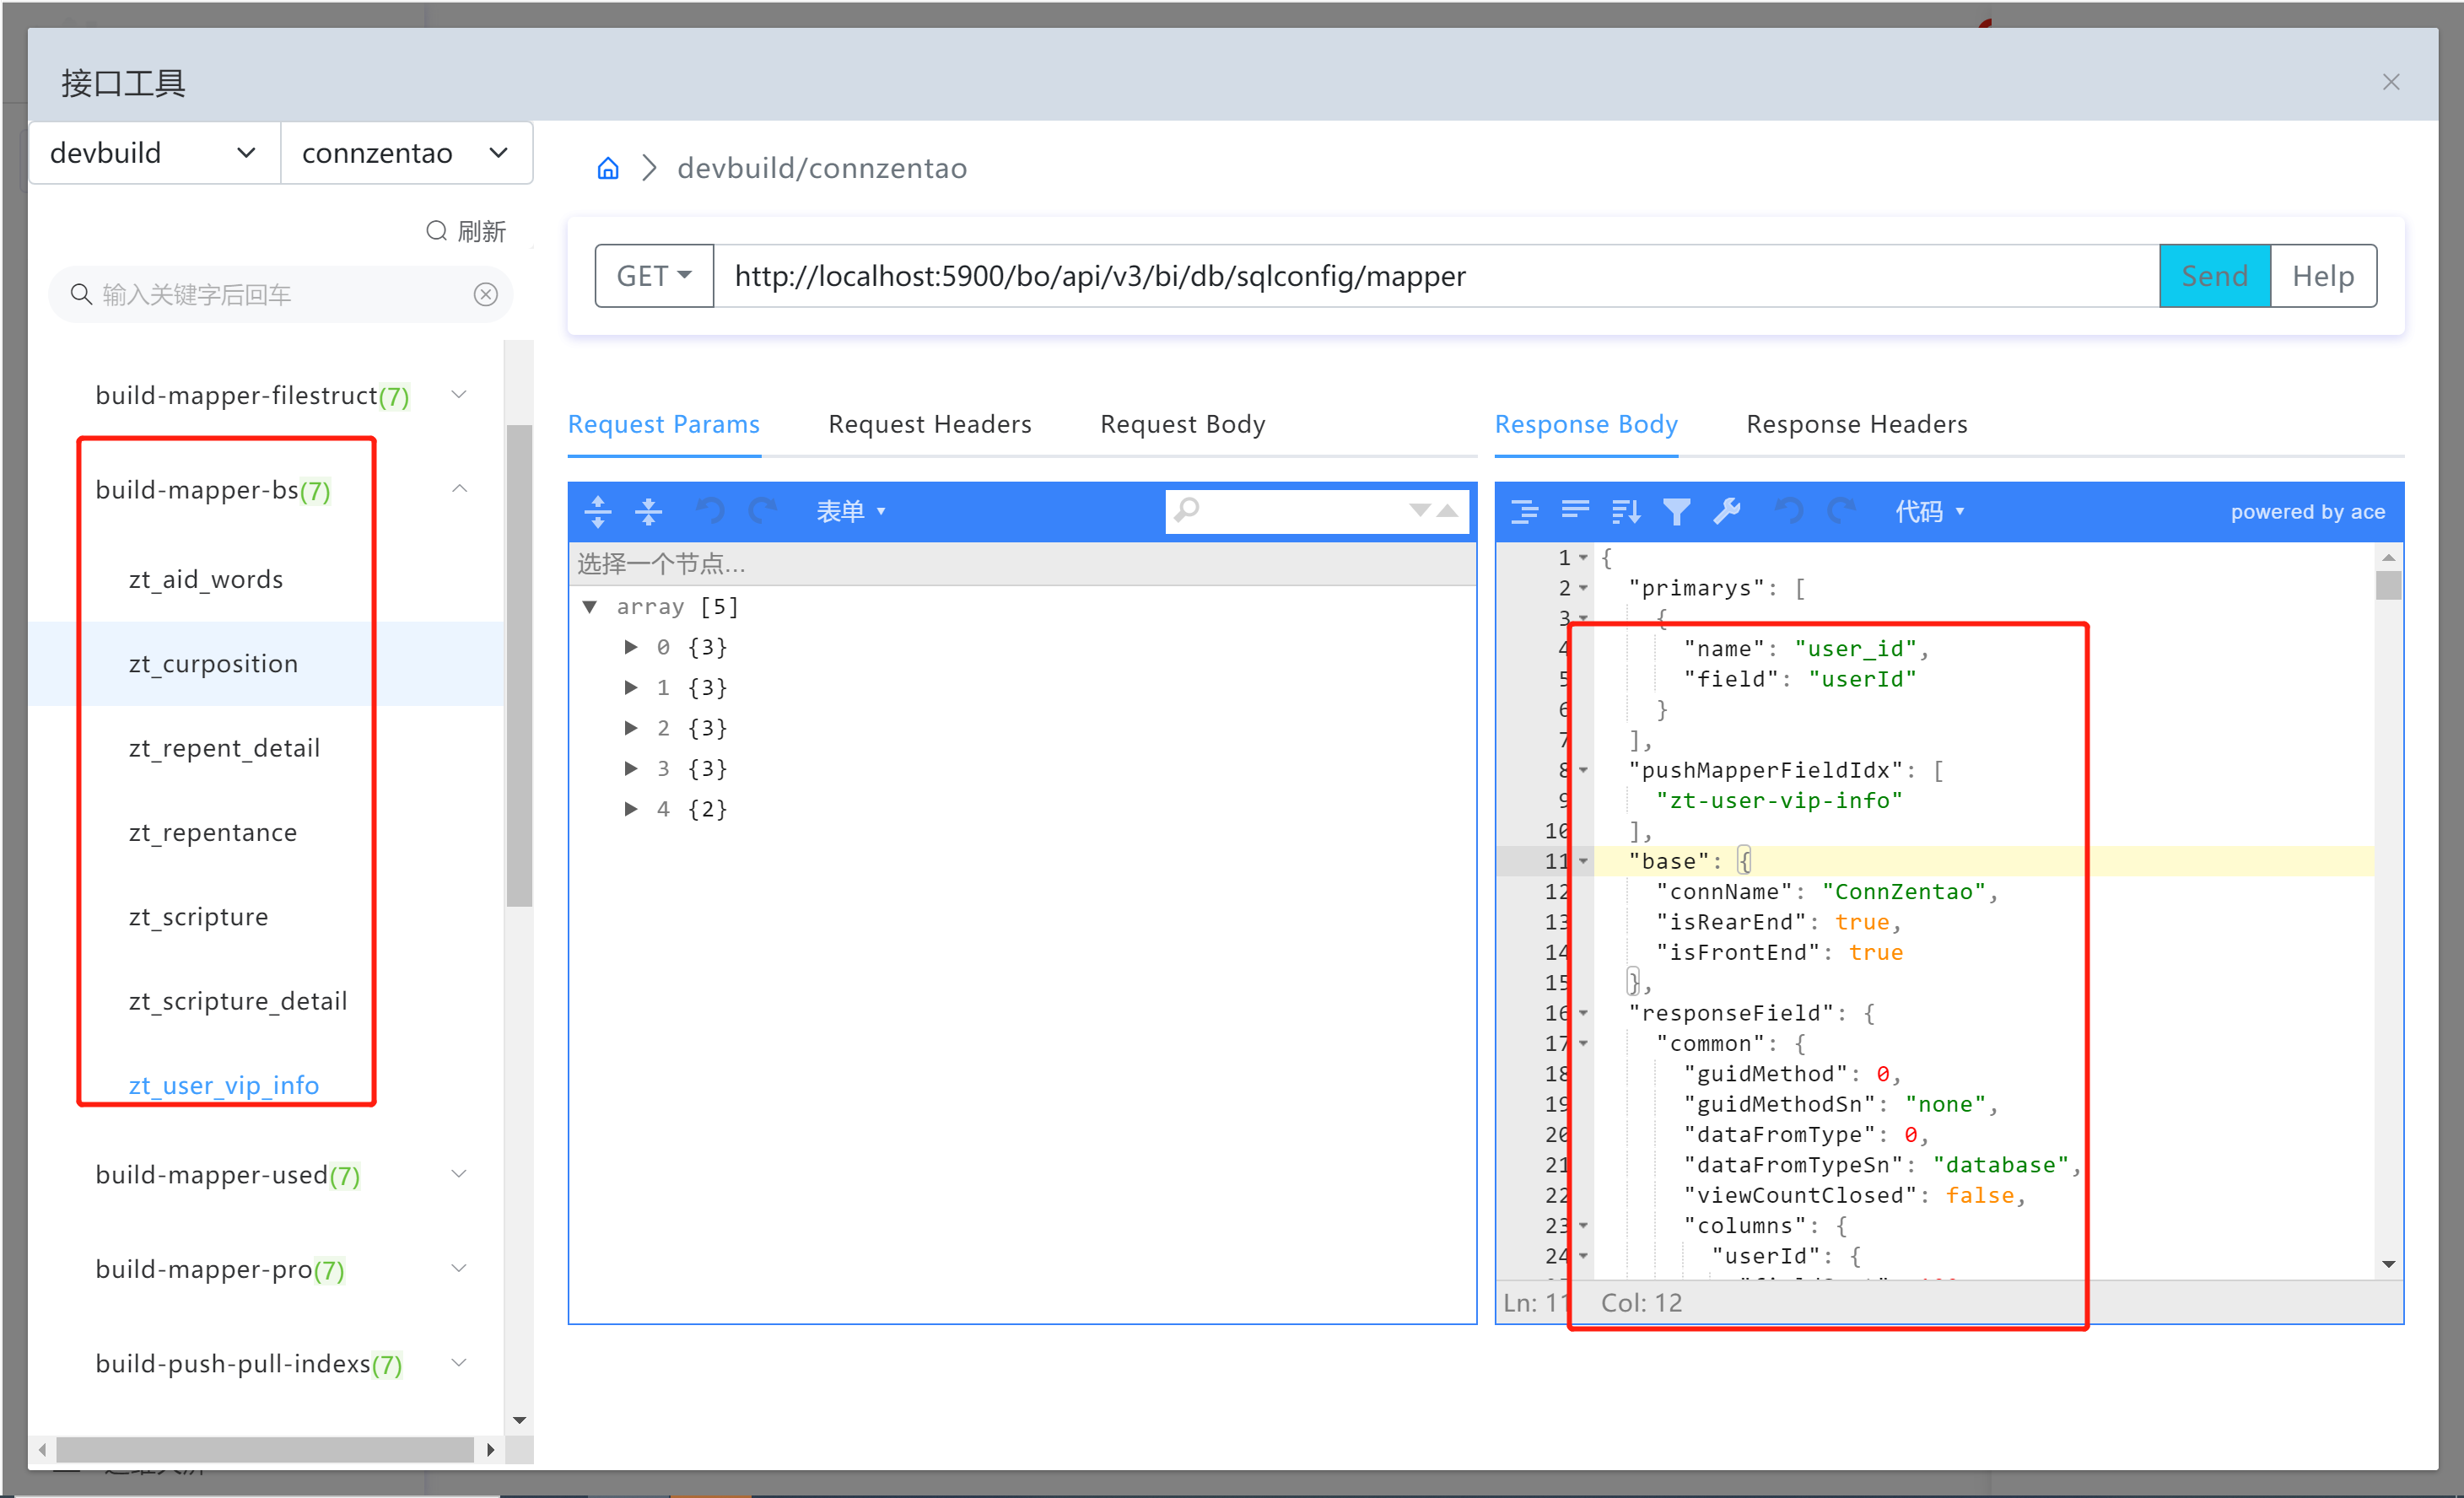Viewport: 2464px width, 1498px height.
Task: Click the sidebar scroll-down arrow
Action: (519, 1420)
